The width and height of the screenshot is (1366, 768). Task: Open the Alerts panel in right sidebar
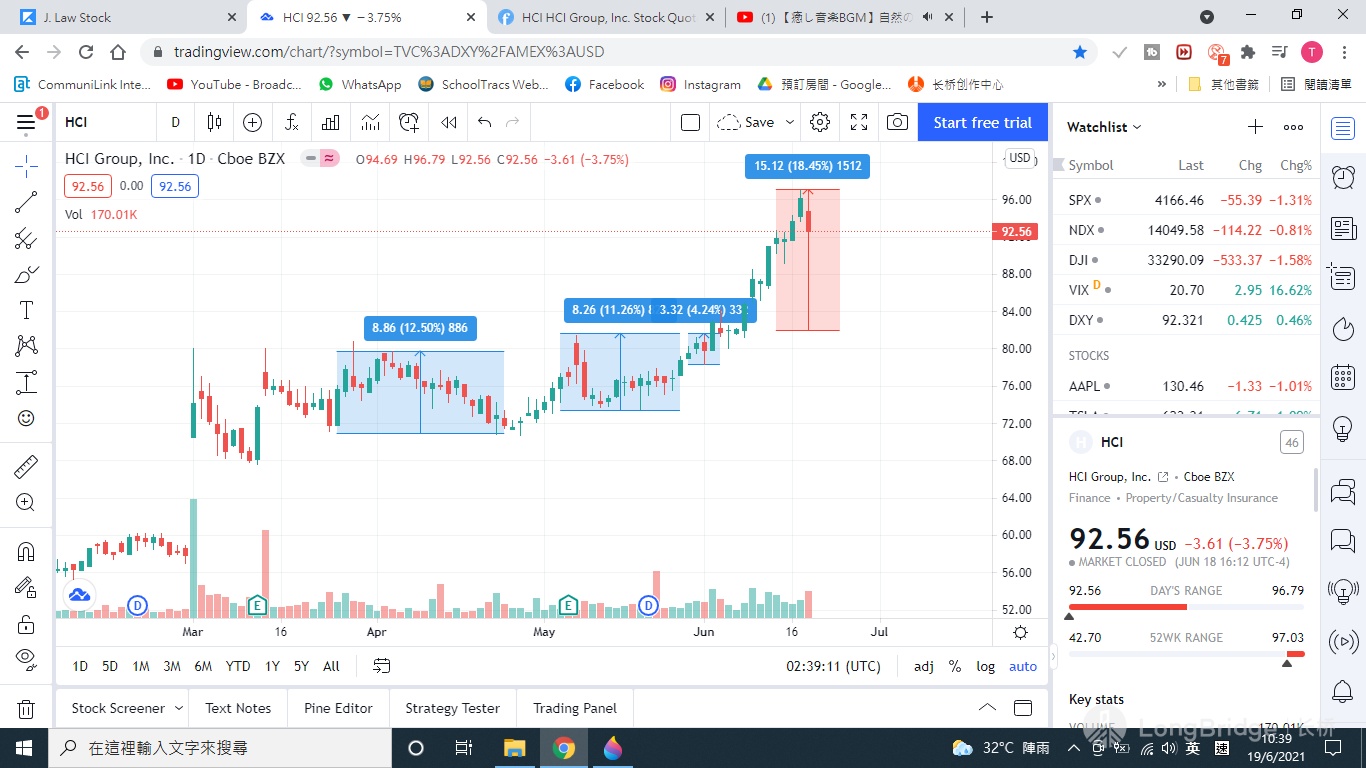(x=1343, y=178)
